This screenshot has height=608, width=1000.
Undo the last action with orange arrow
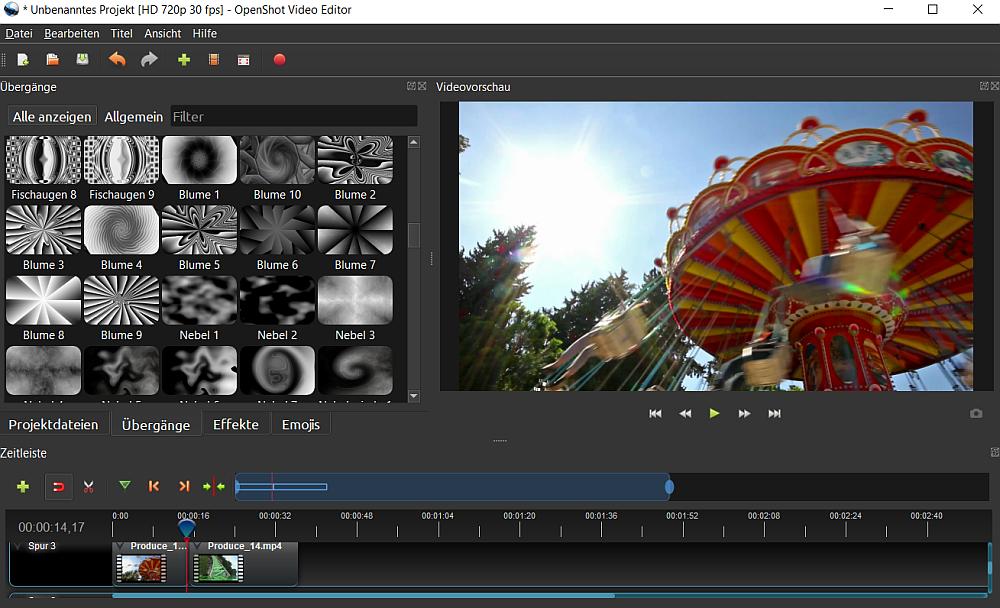[117, 60]
